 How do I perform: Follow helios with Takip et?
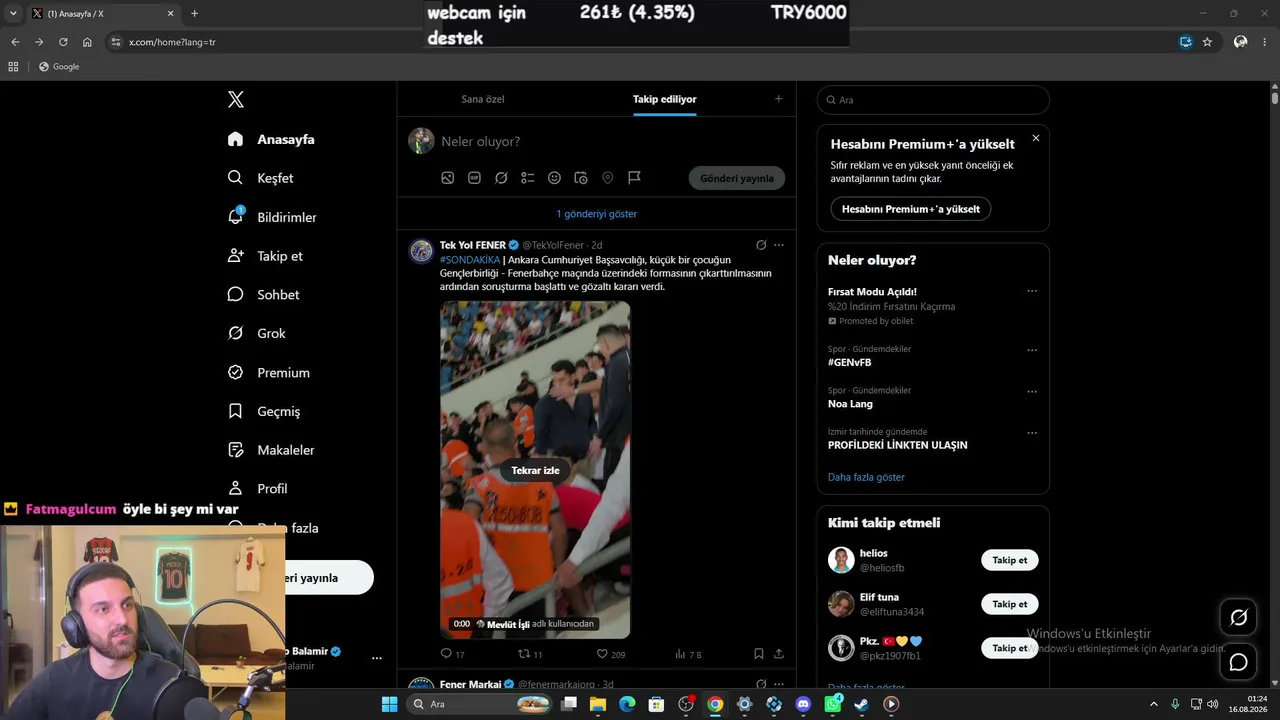pos(1010,560)
